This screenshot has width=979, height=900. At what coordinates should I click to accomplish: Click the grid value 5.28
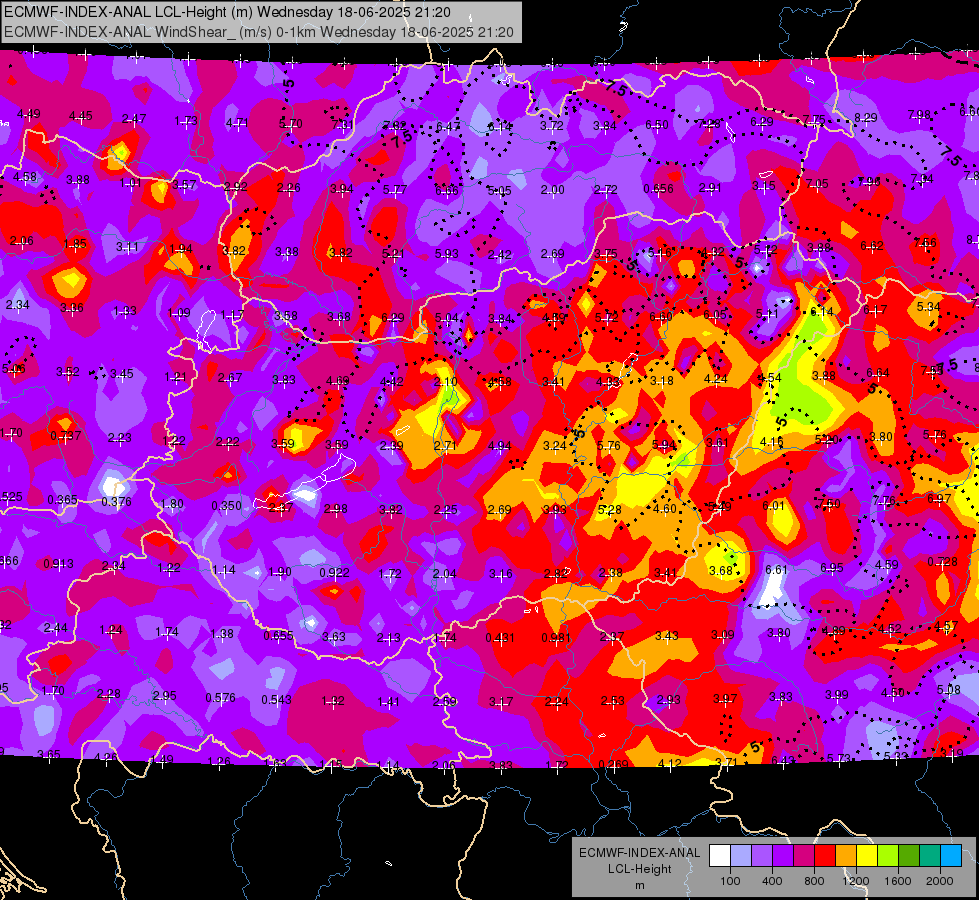pyautogui.click(x=609, y=509)
